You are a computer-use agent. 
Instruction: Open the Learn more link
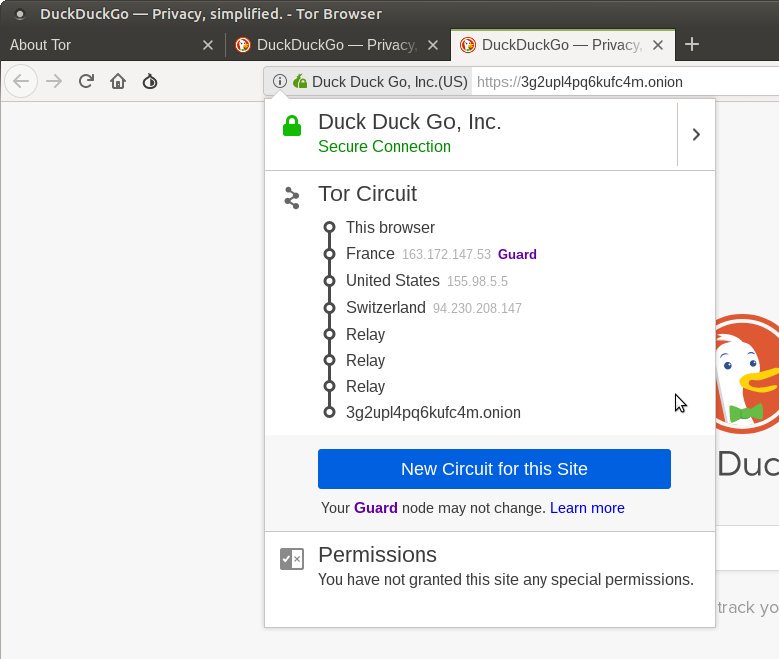click(587, 508)
